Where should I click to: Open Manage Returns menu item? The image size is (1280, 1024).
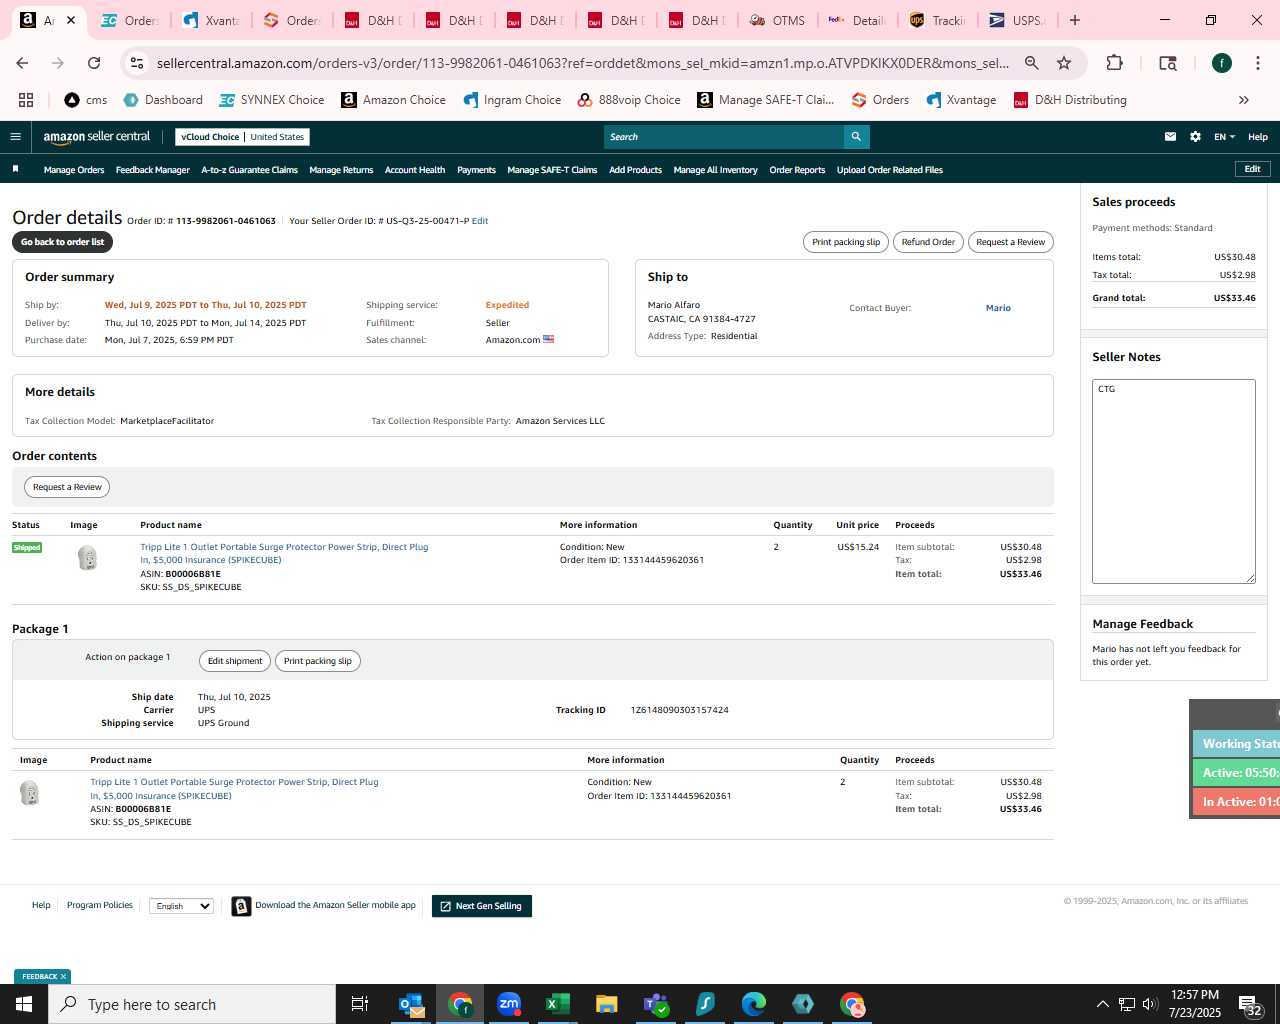341,170
